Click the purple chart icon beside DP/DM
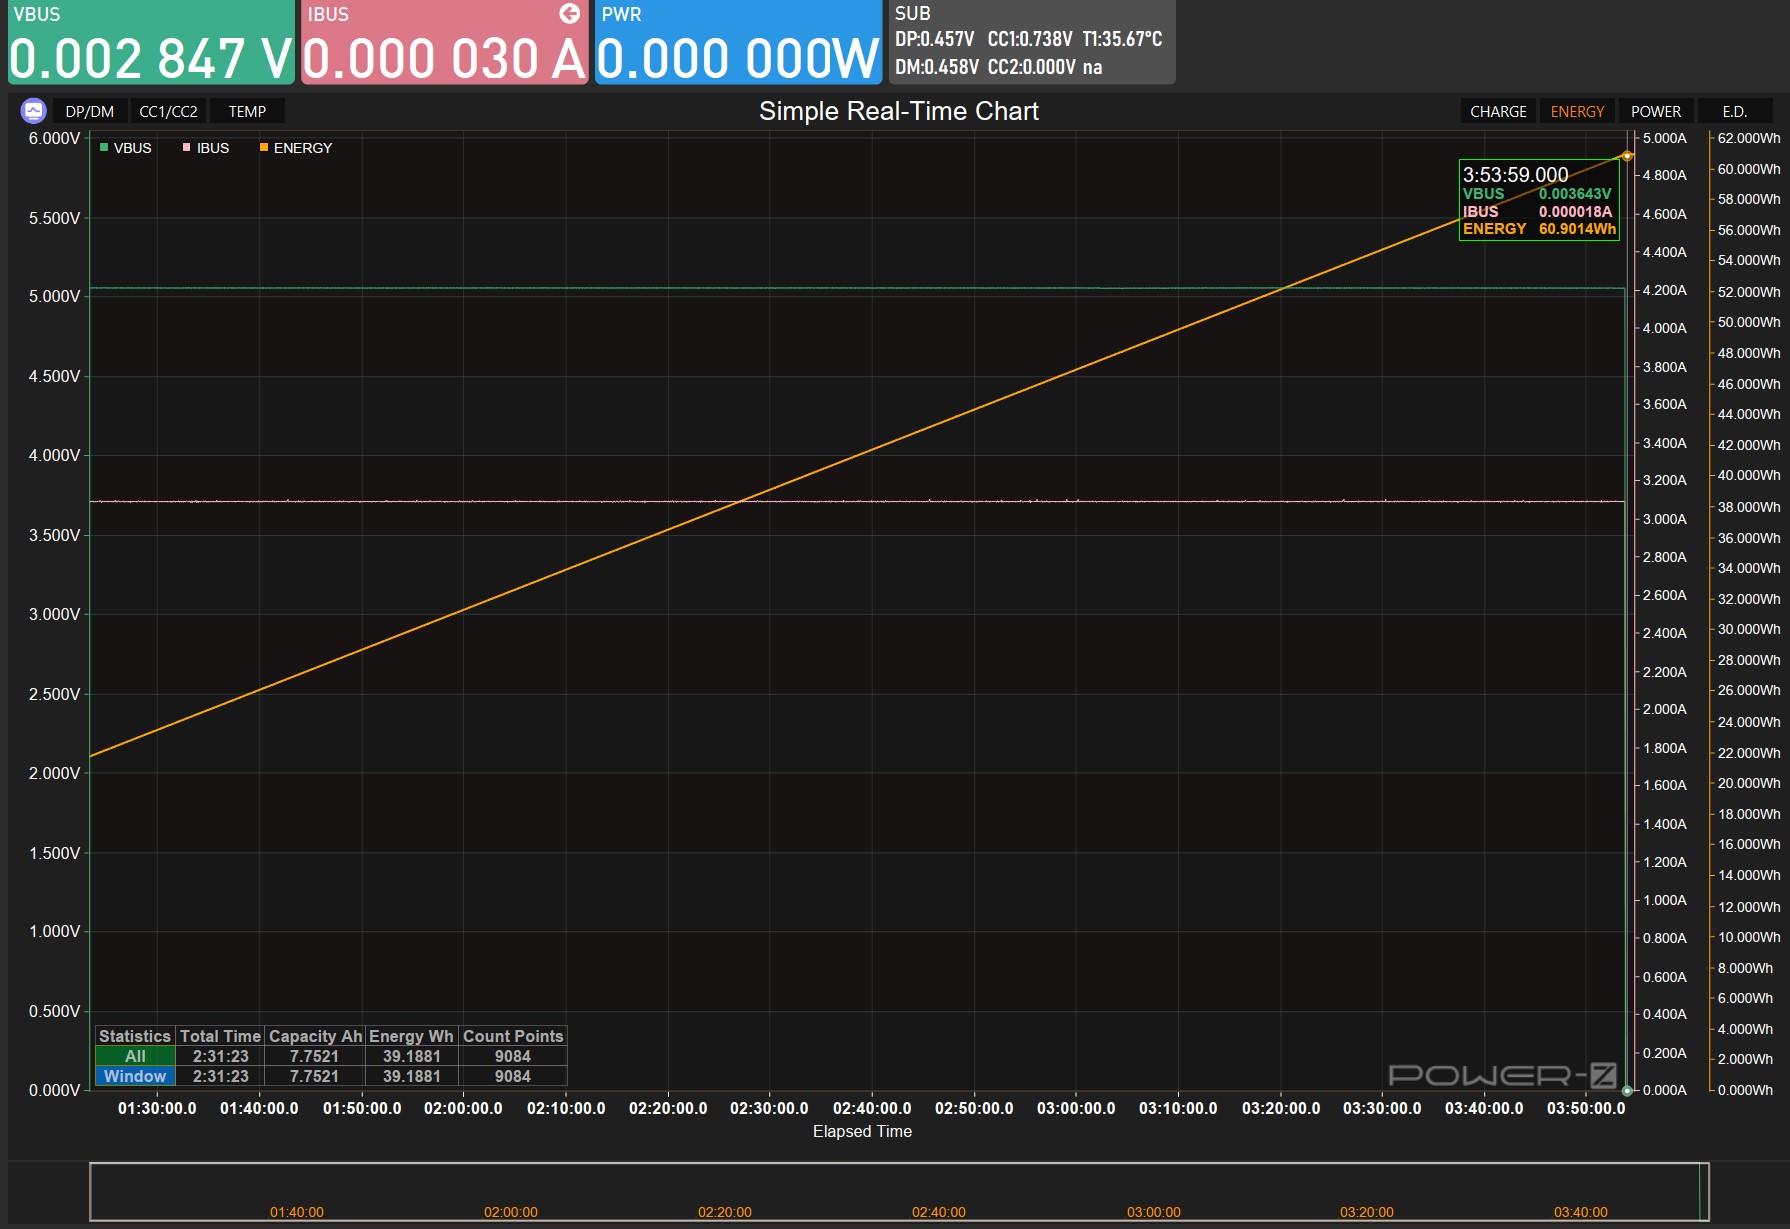This screenshot has width=1790, height=1229. click(33, 111)
